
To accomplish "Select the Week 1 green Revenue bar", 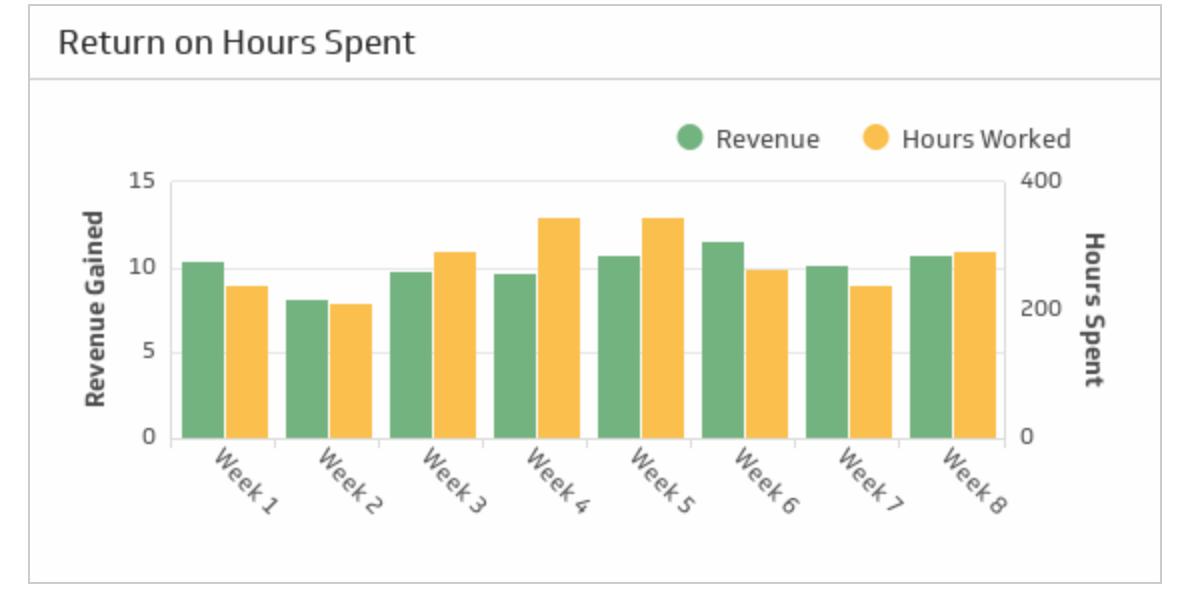I will coord(203,350).
